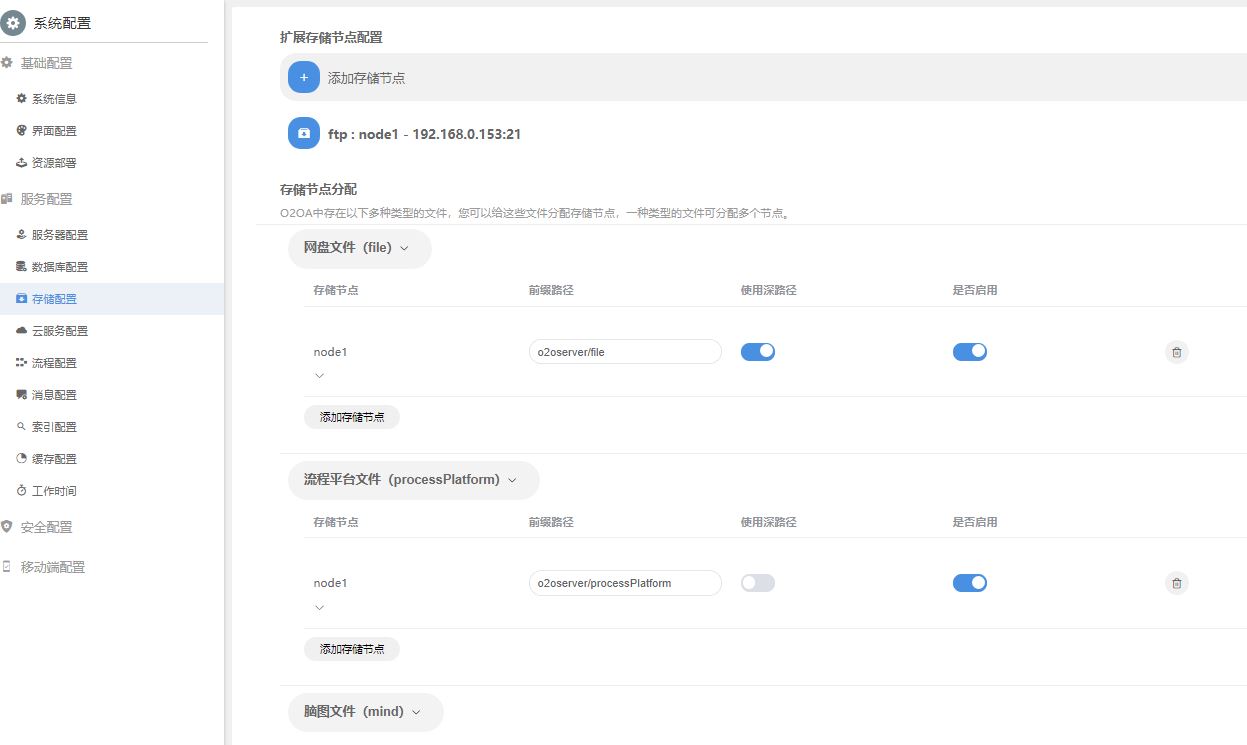Collapse the 网盘文件 (file) section
The width and height of the screenshot is (1247, 745).
coord(360,248)
